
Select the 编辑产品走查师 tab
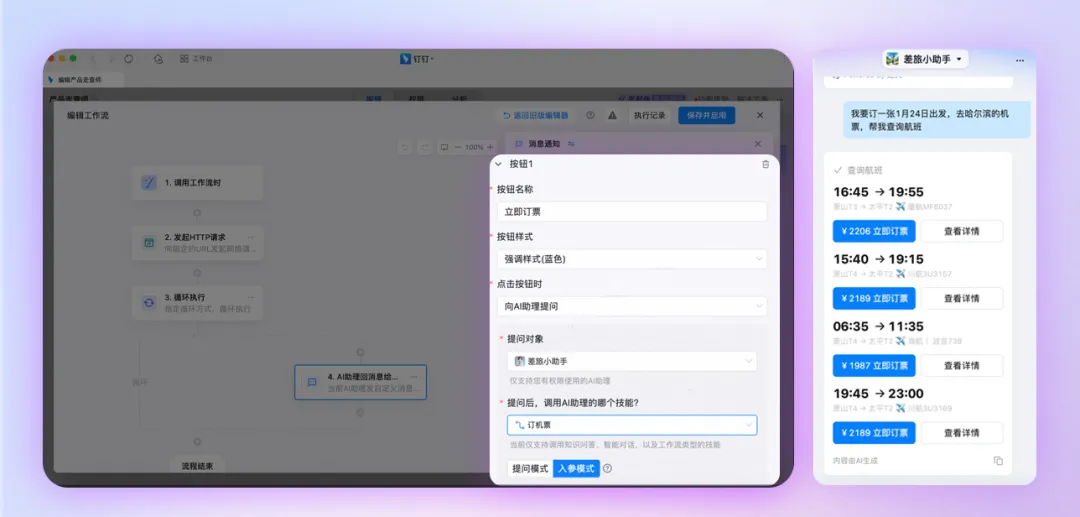coord(84,80)
